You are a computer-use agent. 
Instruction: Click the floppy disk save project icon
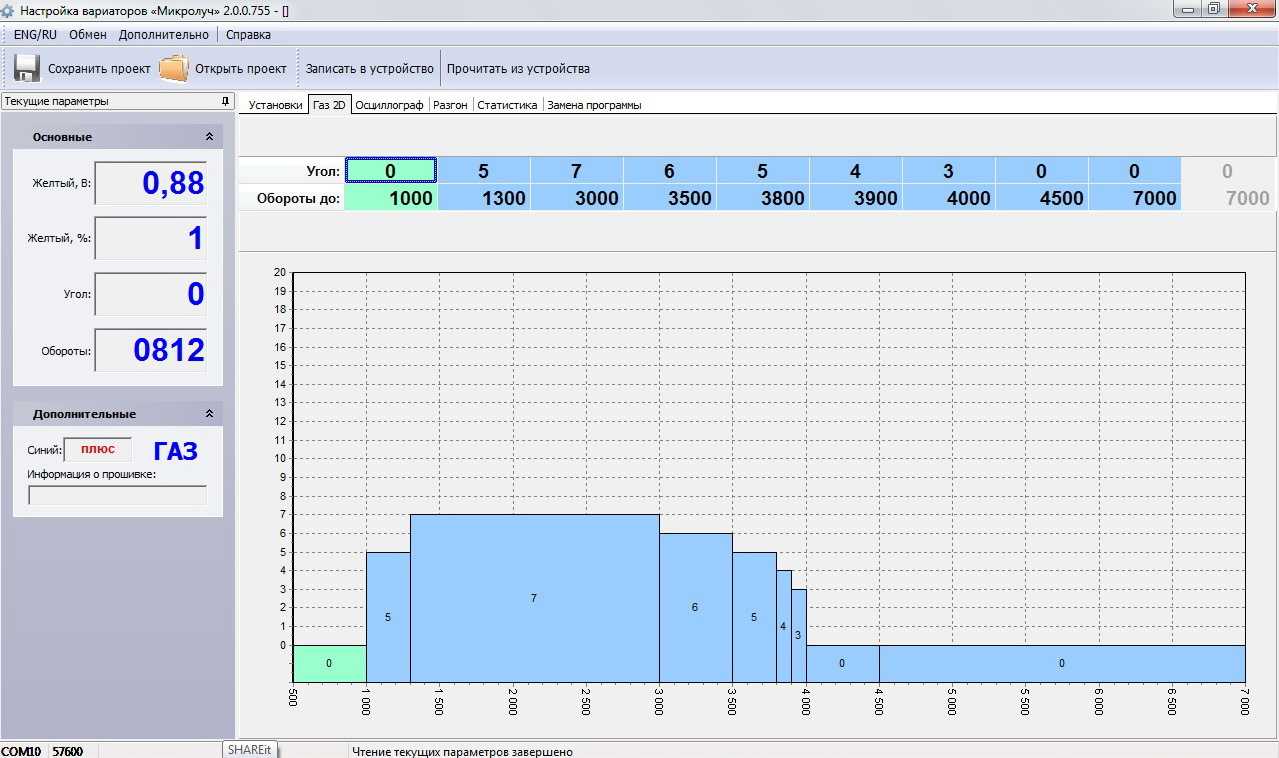tap(27, 68)
